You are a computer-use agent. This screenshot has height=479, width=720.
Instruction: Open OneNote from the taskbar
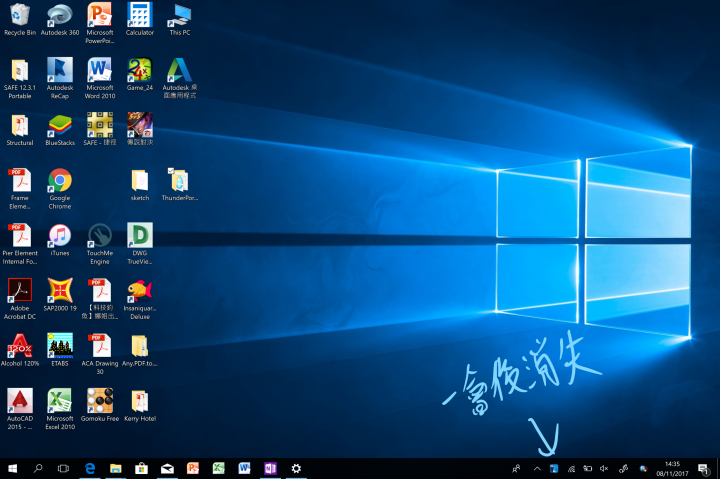(x=270, y=468)
